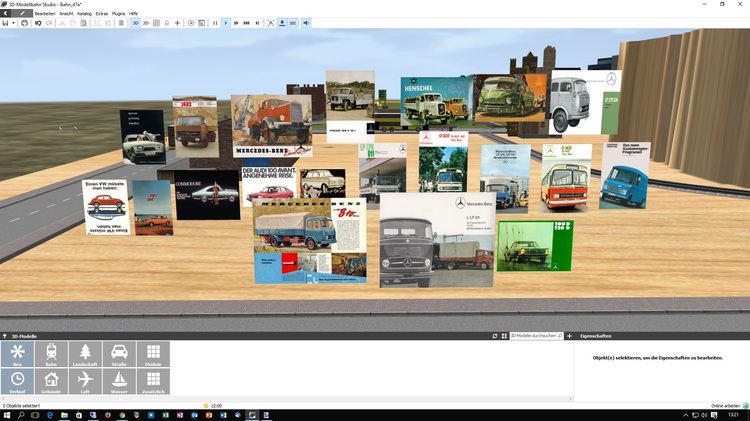
Task: Click the catalog horizontal scrollbar right arrow
Action: click(570, 398)
